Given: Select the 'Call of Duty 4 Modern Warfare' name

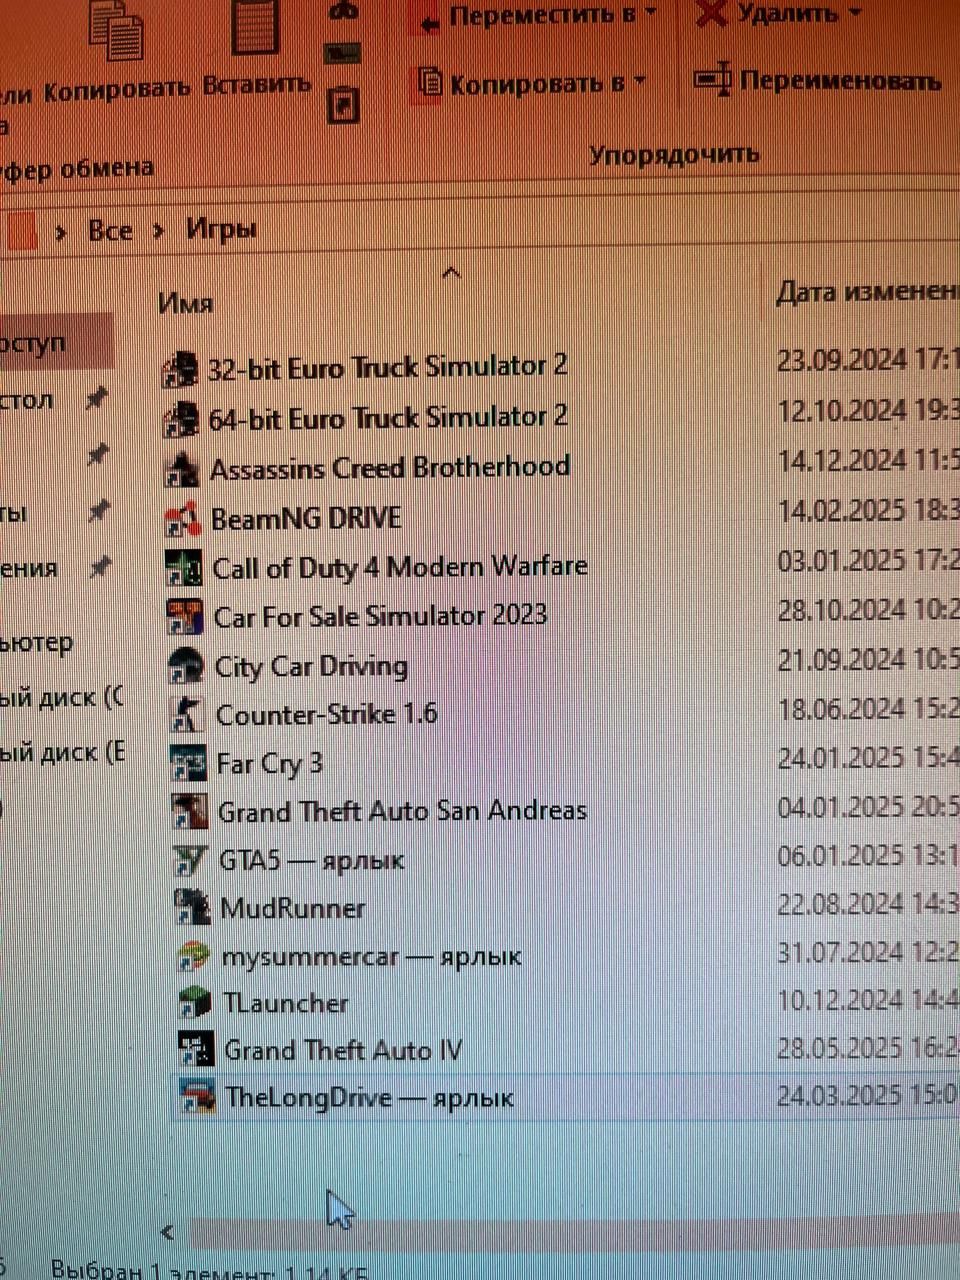Looking at the screenshot, I should [400, 567].
